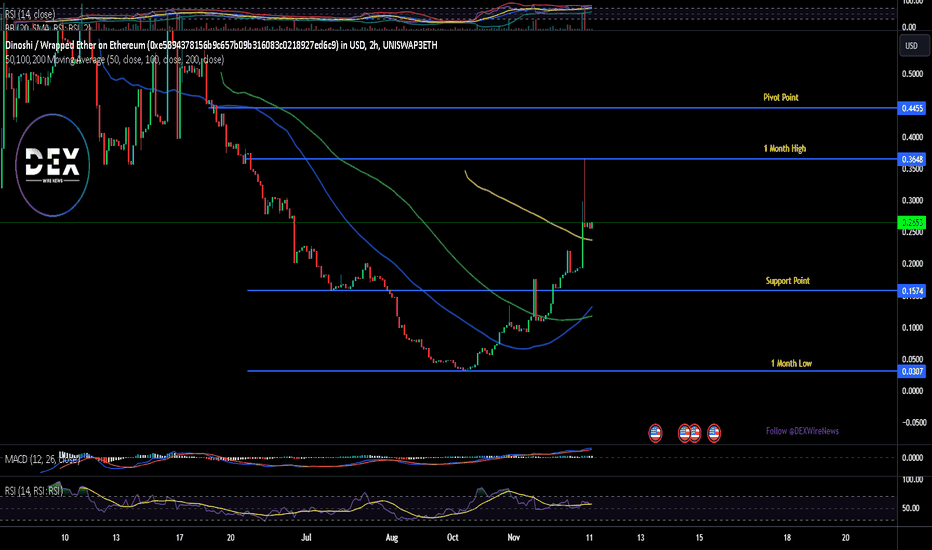
Task: Click the 0.5000 price axis label
Action: click(912, 74)
